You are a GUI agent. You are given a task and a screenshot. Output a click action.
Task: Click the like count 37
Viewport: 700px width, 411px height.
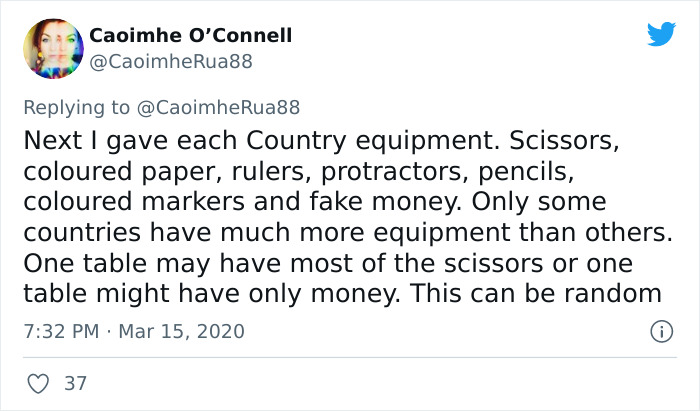click(x=75, y=384)
